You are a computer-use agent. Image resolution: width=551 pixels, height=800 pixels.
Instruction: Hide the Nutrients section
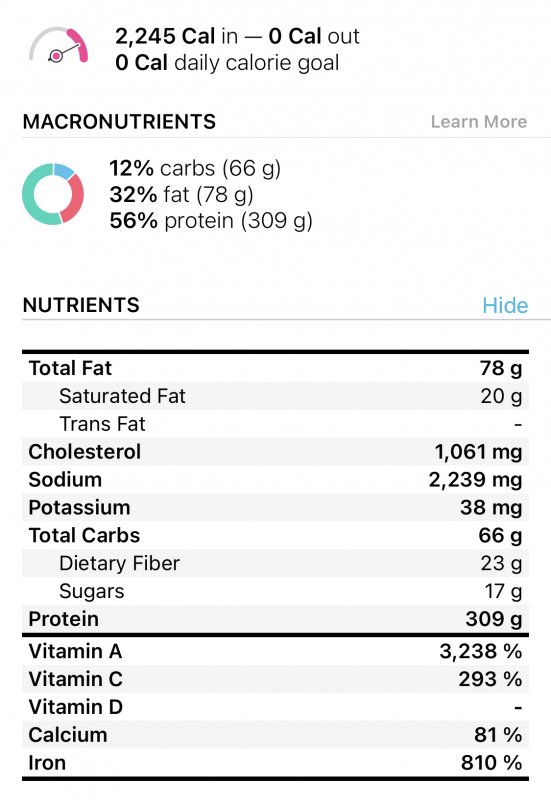(505, 305)
